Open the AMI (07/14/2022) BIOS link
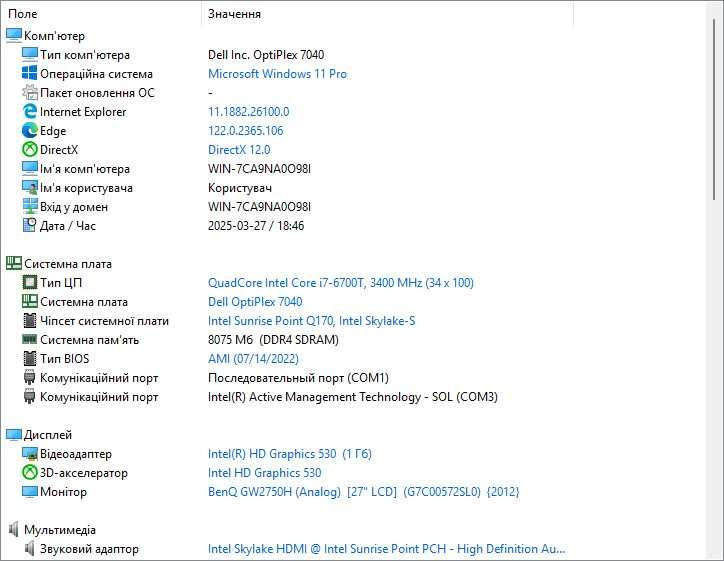The width and height of the screenshot is (724, 561). coord(253,358)
